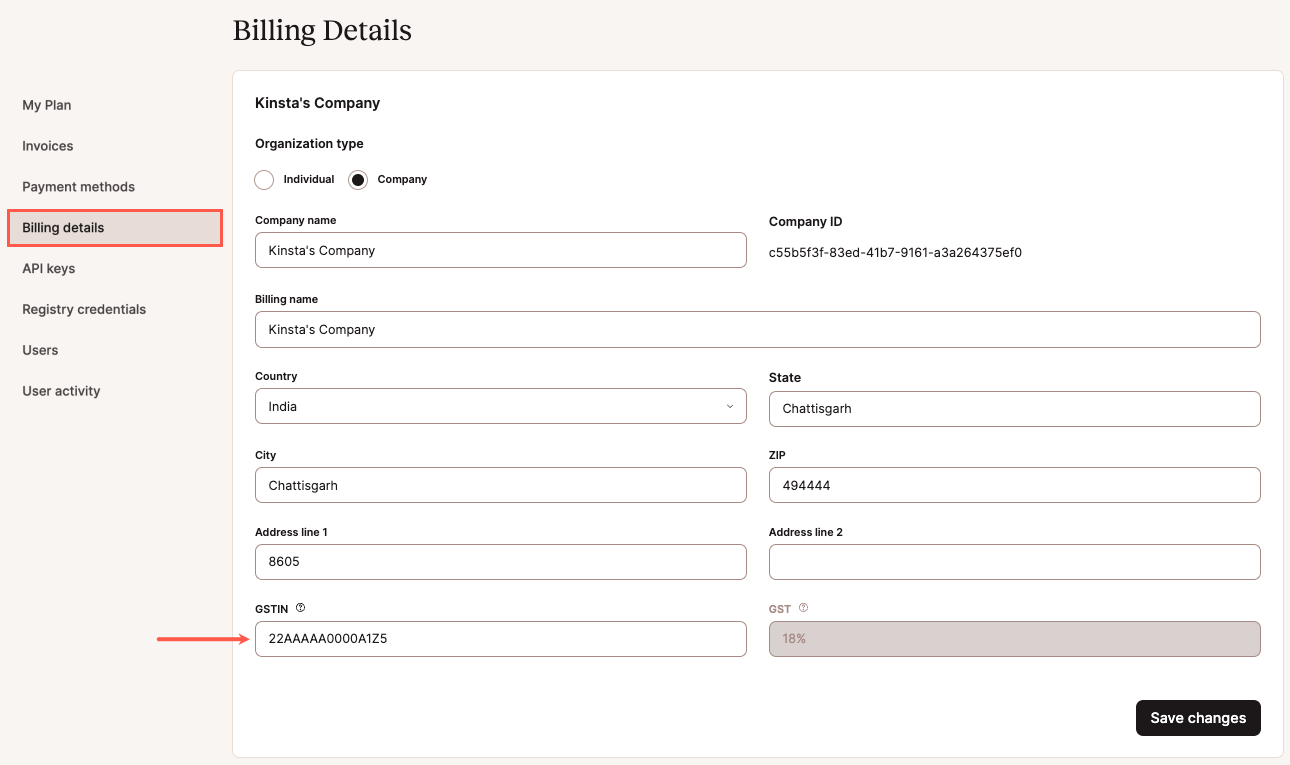View User activity in the sidebar

[x=61, y=392]
